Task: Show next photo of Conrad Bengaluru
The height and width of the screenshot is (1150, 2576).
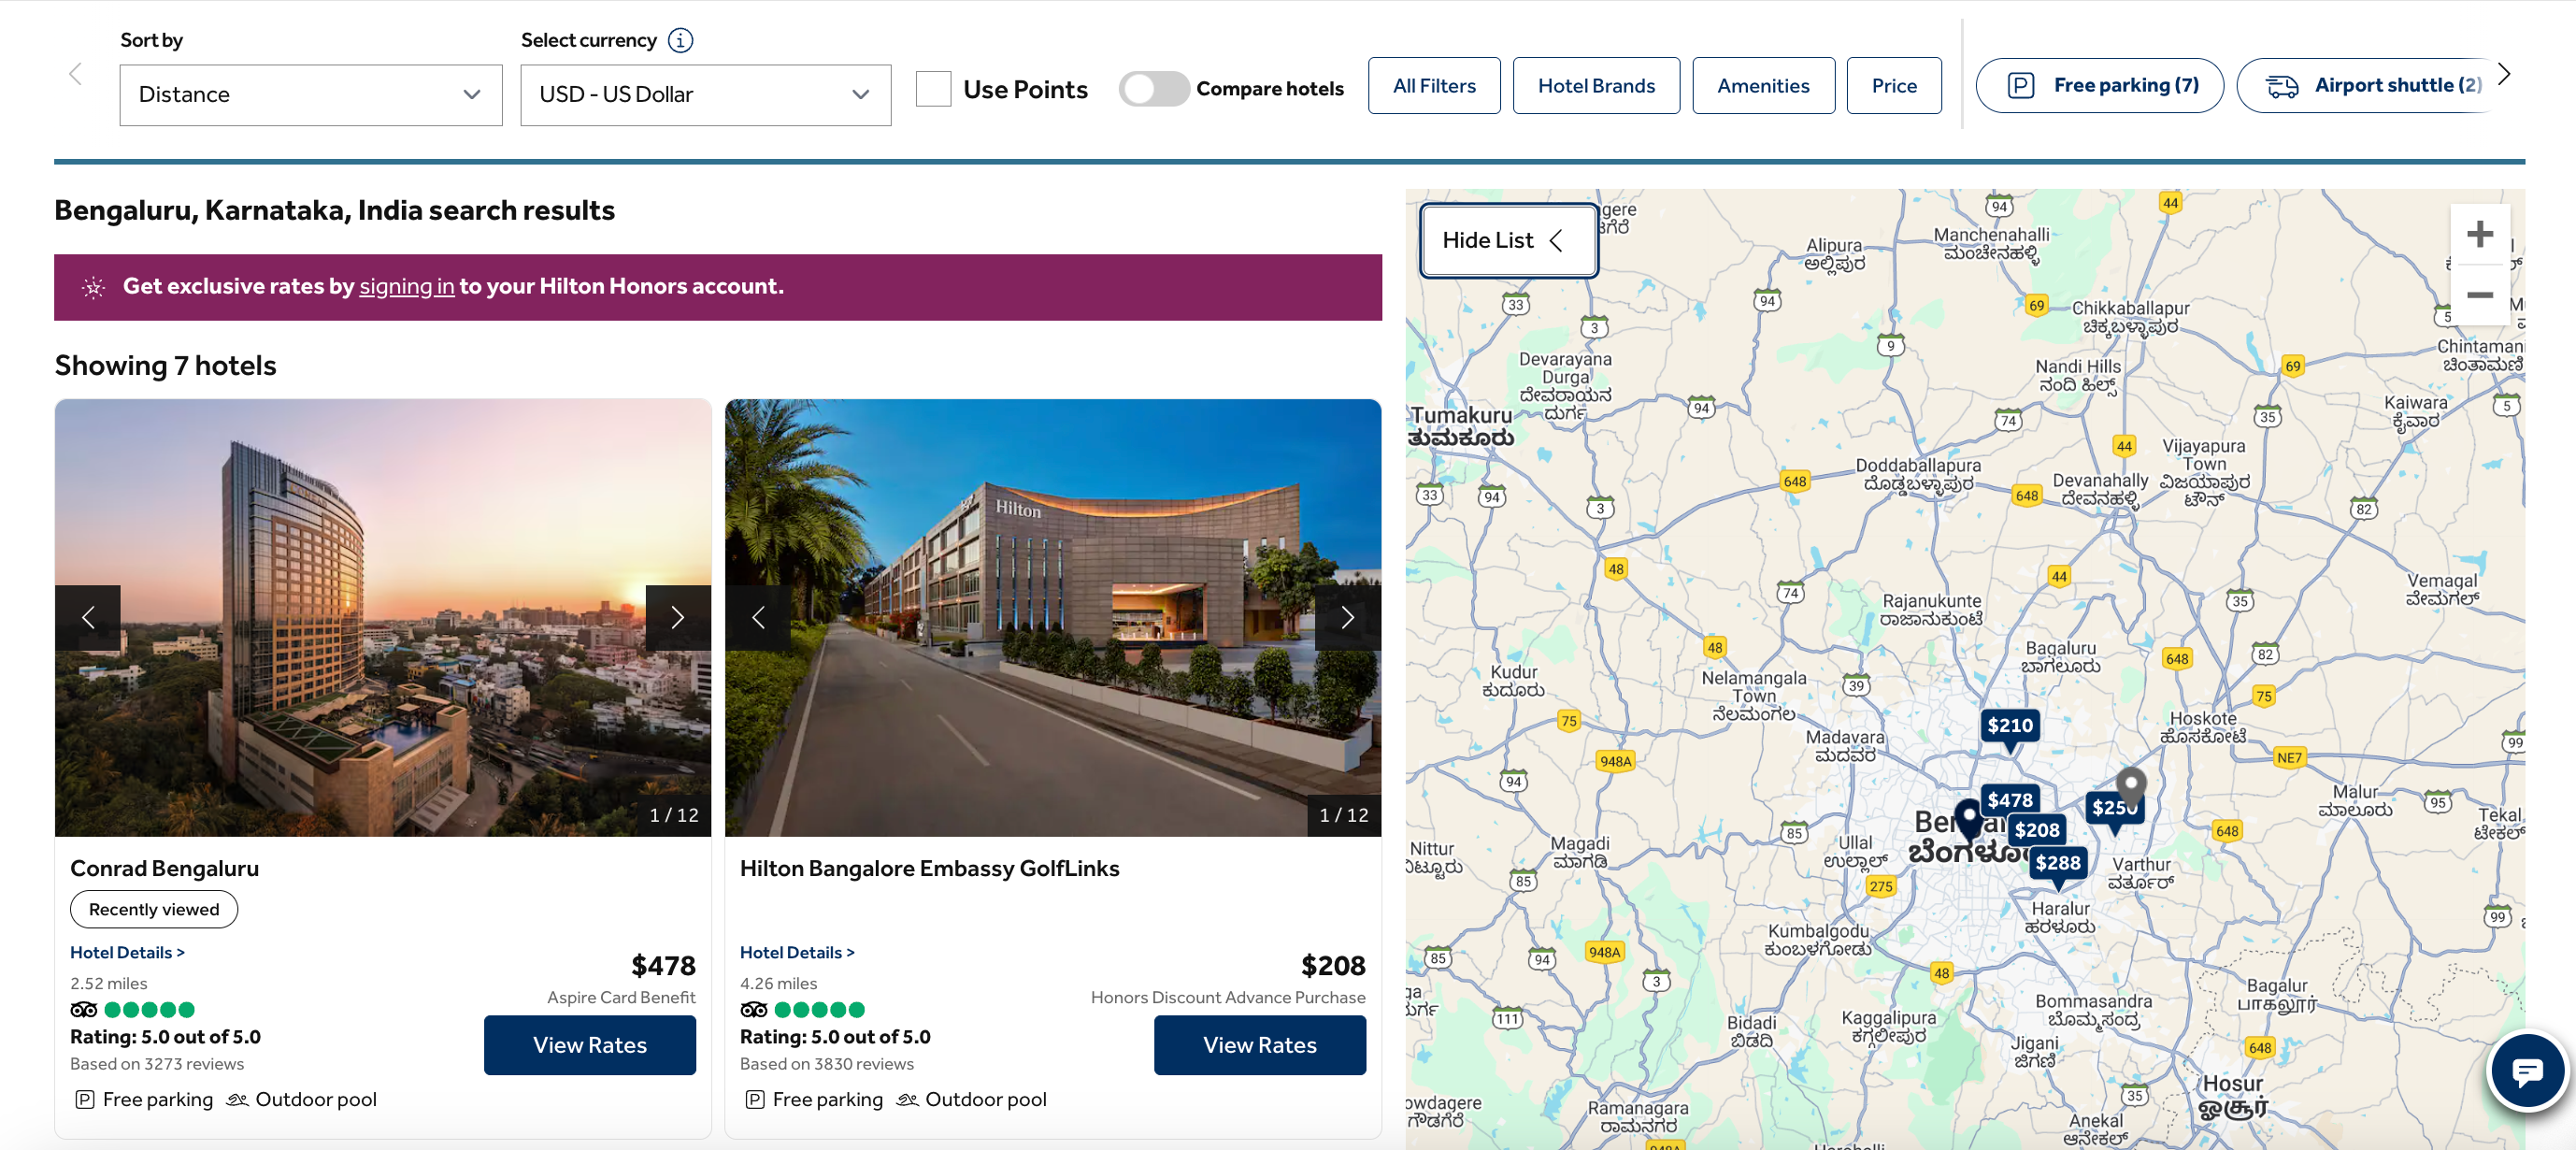Action: [x=678, y=617]
